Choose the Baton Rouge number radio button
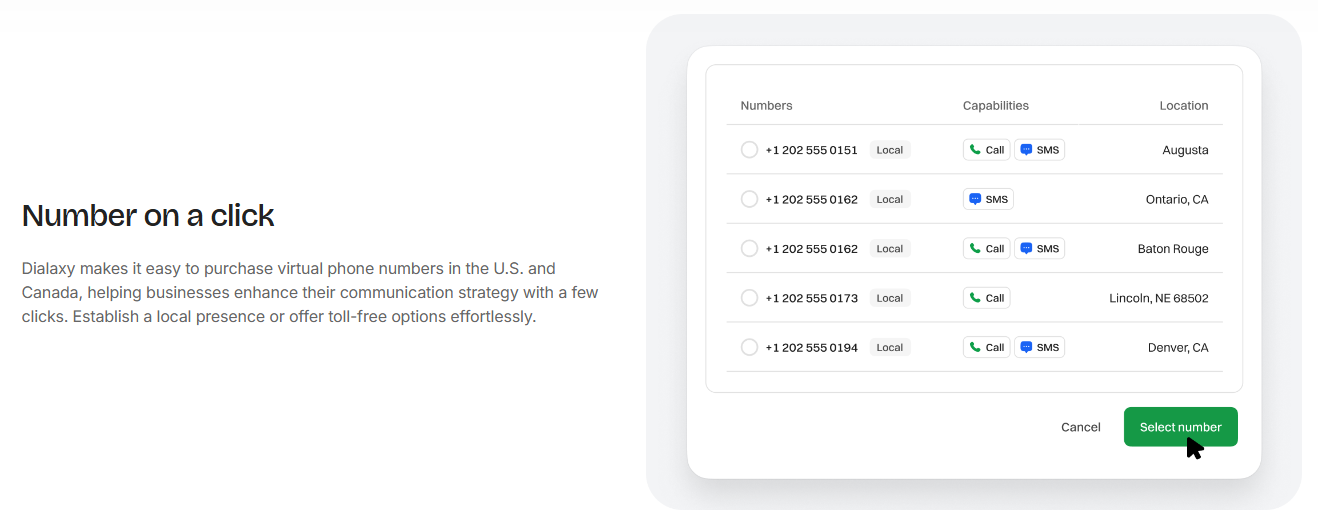The image size is (1318, 526). [749, 248]
